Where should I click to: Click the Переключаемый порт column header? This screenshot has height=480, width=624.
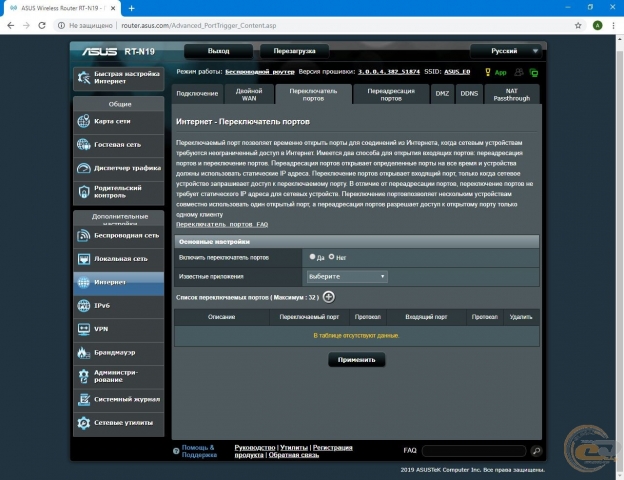point(309,317)
